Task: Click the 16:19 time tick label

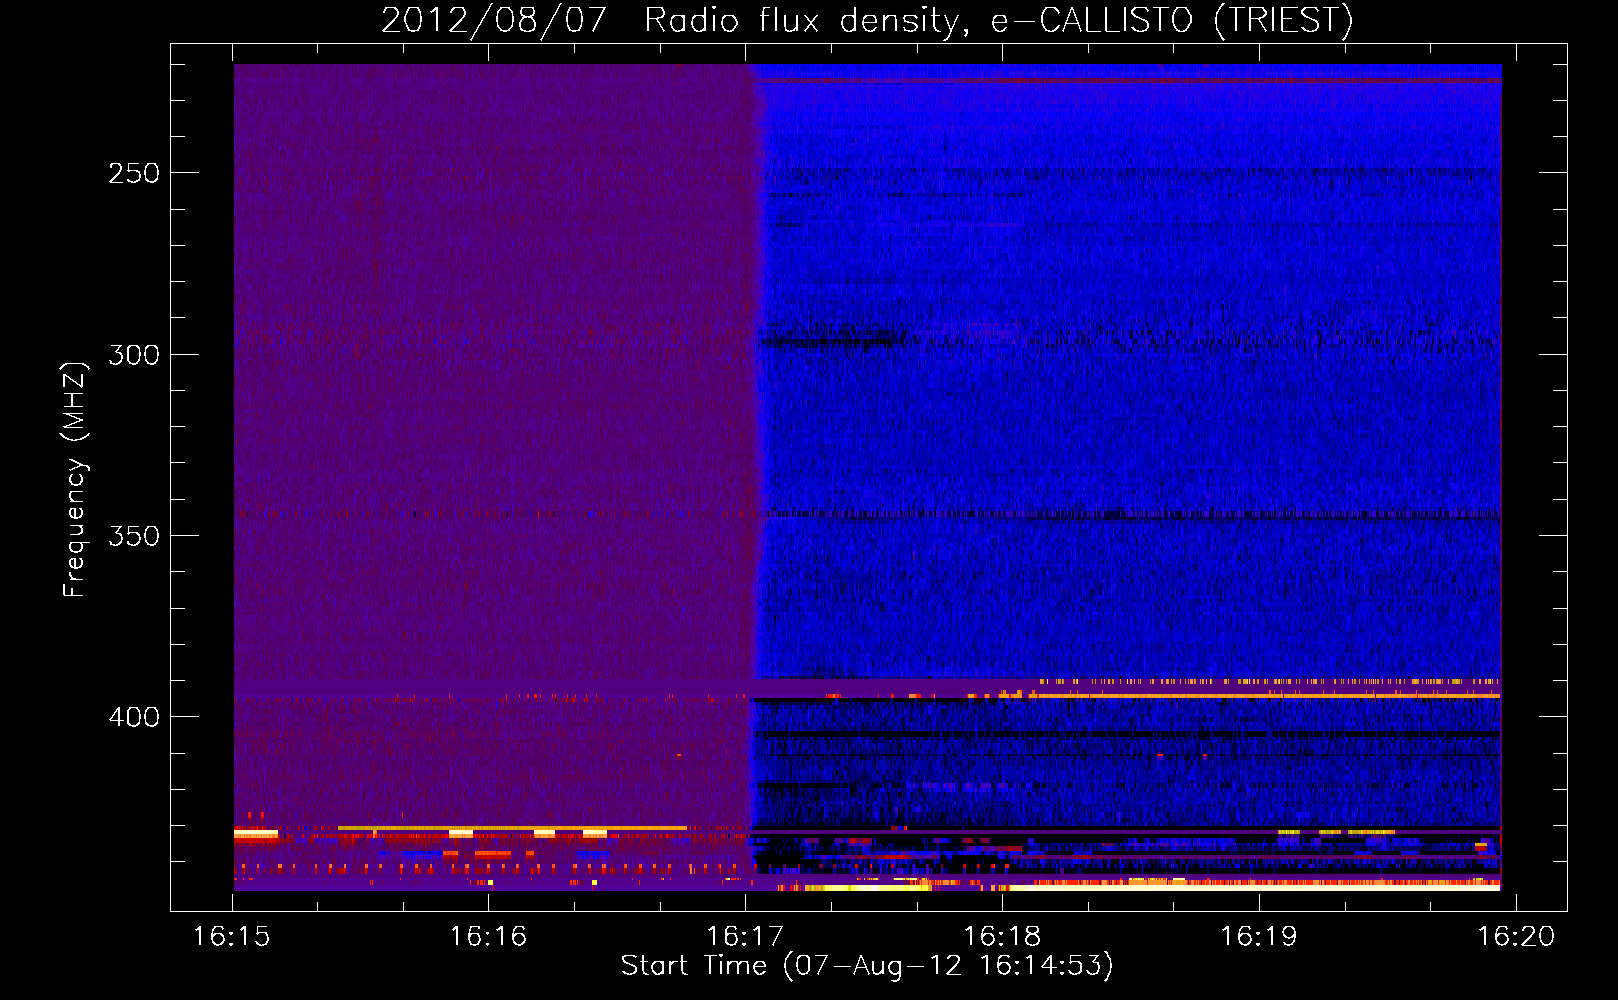Action: tap(1259, 937)
